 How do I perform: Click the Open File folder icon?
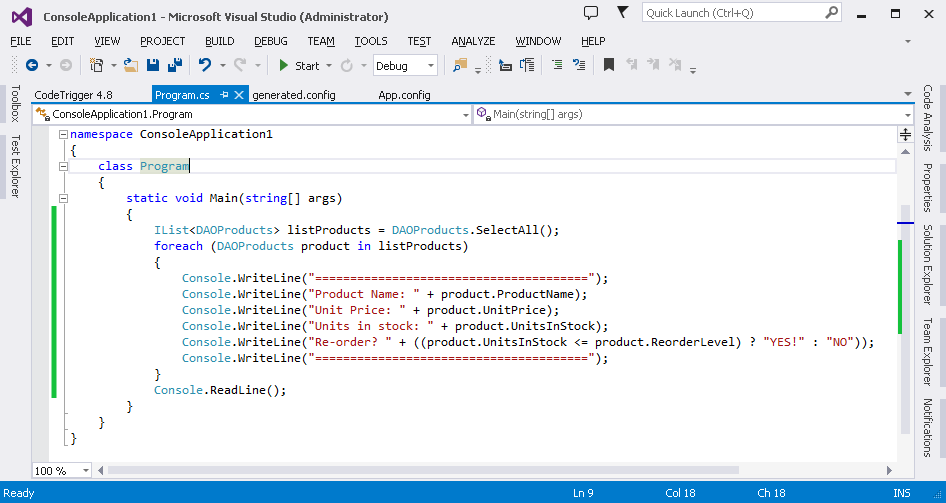[132, 65]
